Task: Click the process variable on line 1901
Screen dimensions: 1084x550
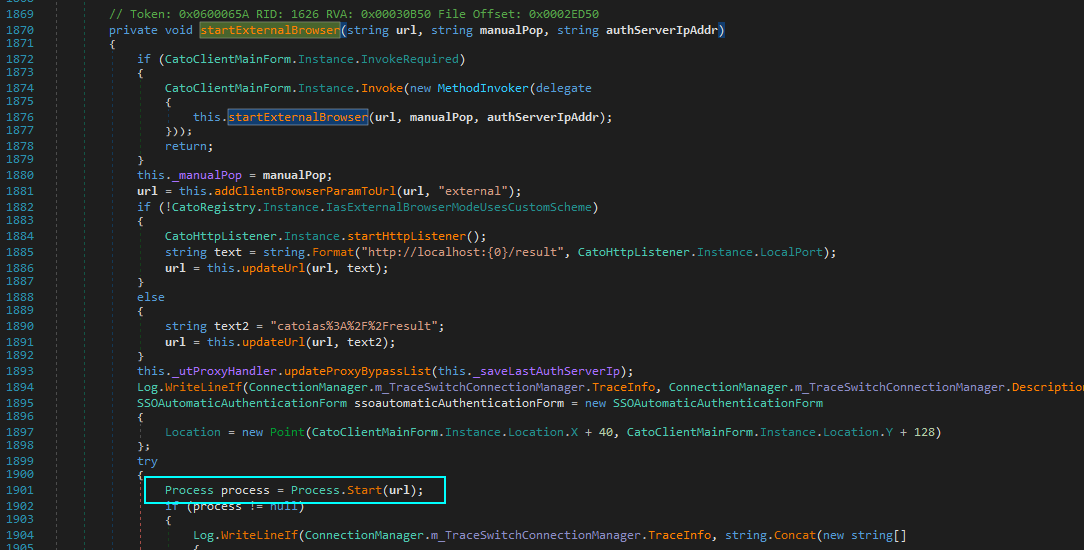Action: [x=245, y=491]
